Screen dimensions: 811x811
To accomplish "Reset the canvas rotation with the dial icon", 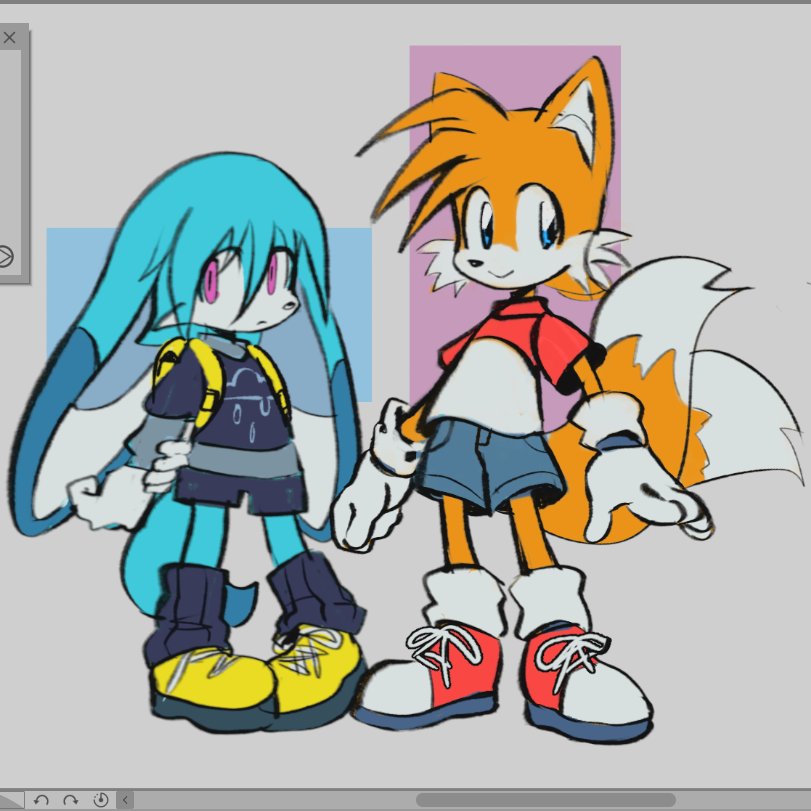I will pyautogui.click(x=101, y=800).
